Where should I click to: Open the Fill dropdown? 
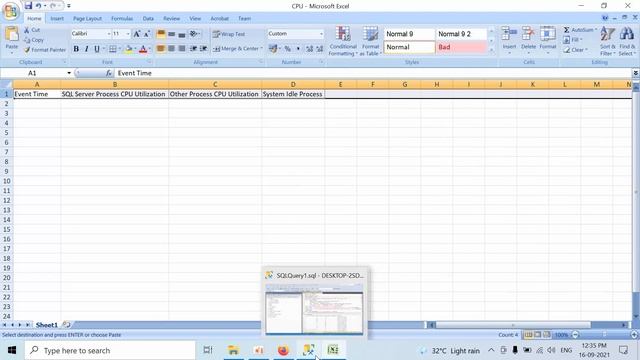[573, 40]
